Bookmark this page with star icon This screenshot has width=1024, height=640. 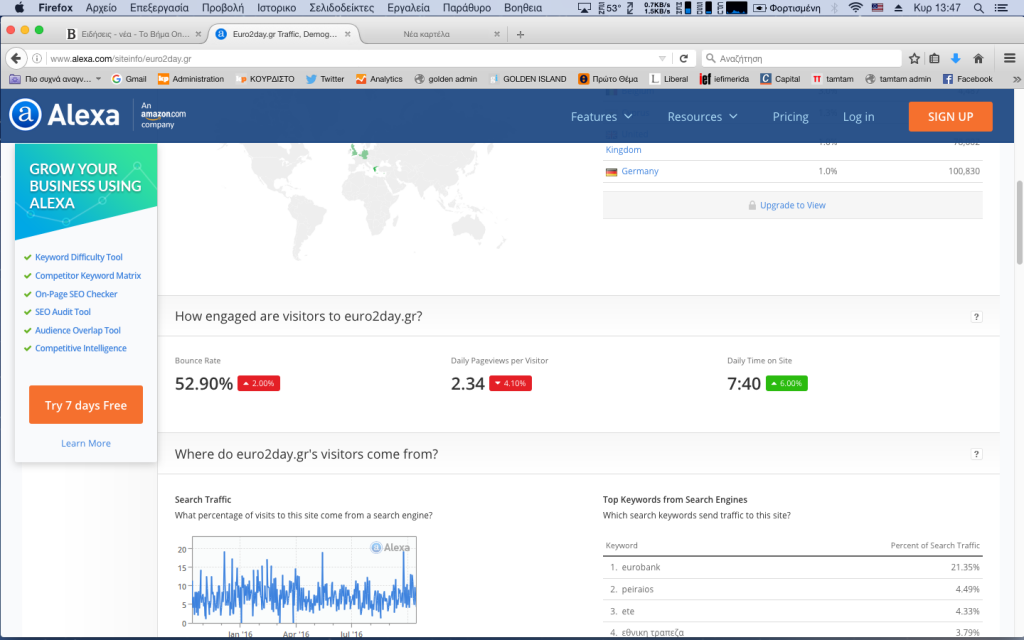click(914, 58)
